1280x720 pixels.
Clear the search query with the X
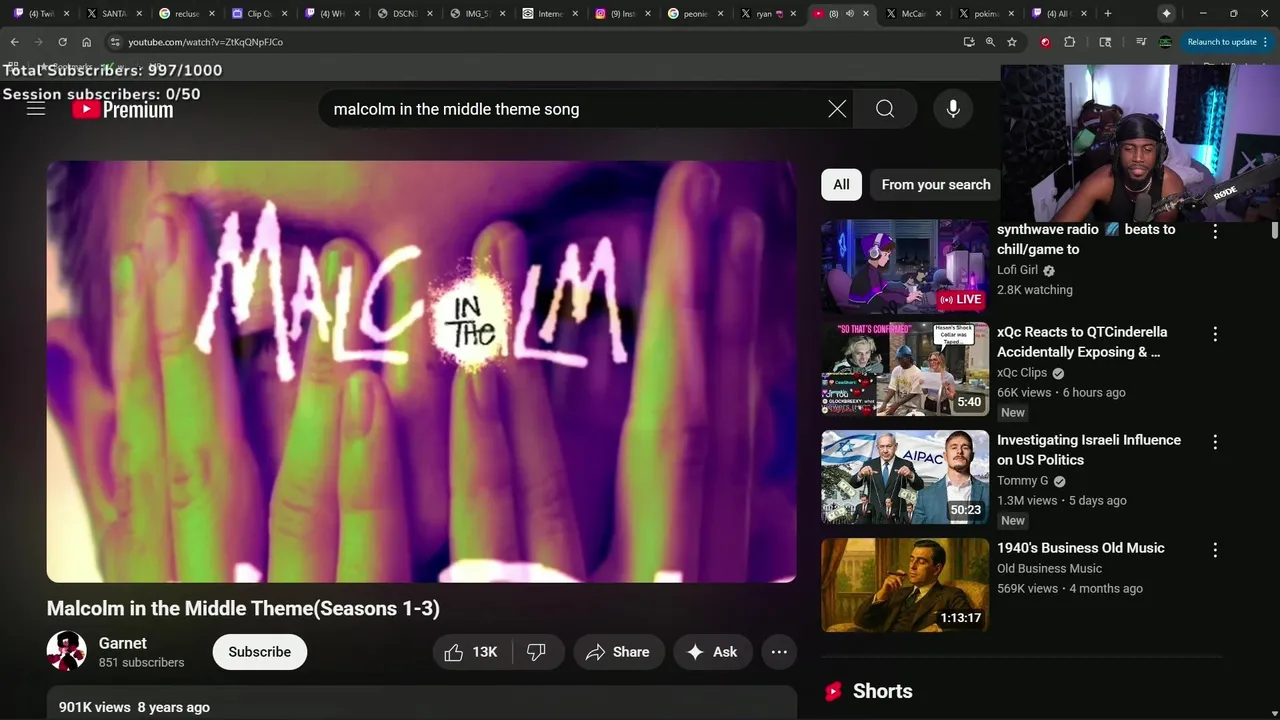click(x=837, y=109)
